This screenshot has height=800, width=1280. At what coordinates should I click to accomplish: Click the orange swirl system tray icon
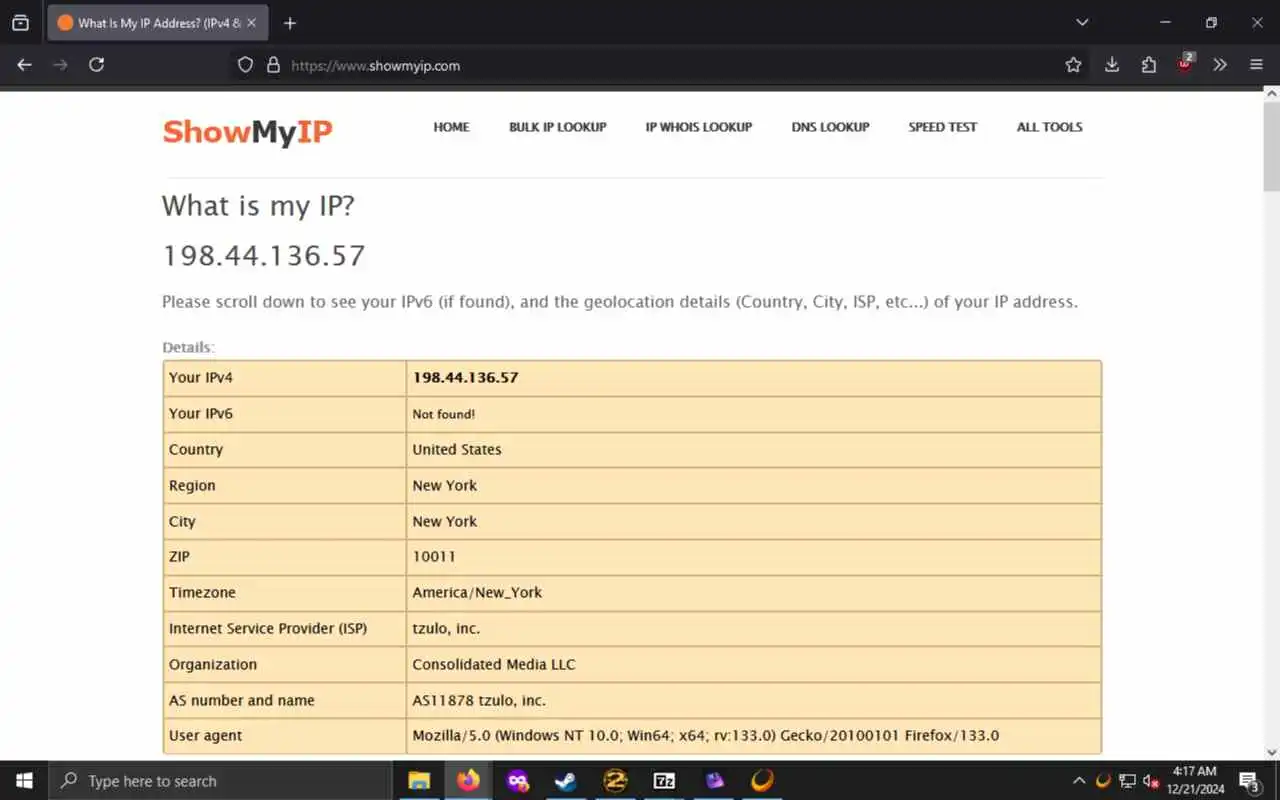pos(1103,781)
